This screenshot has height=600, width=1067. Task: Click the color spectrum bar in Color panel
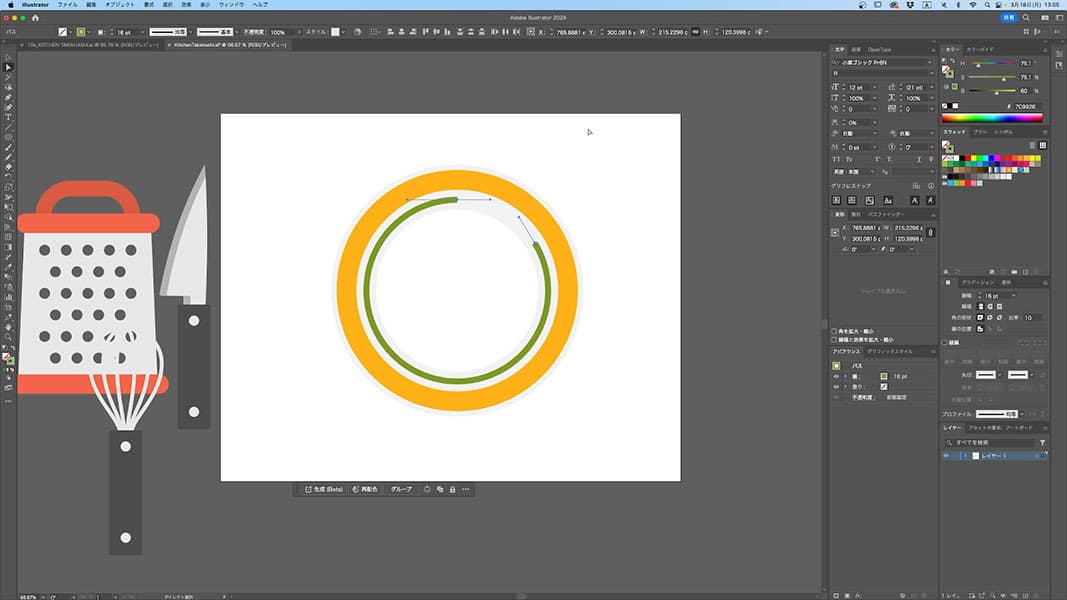[992, 118]
